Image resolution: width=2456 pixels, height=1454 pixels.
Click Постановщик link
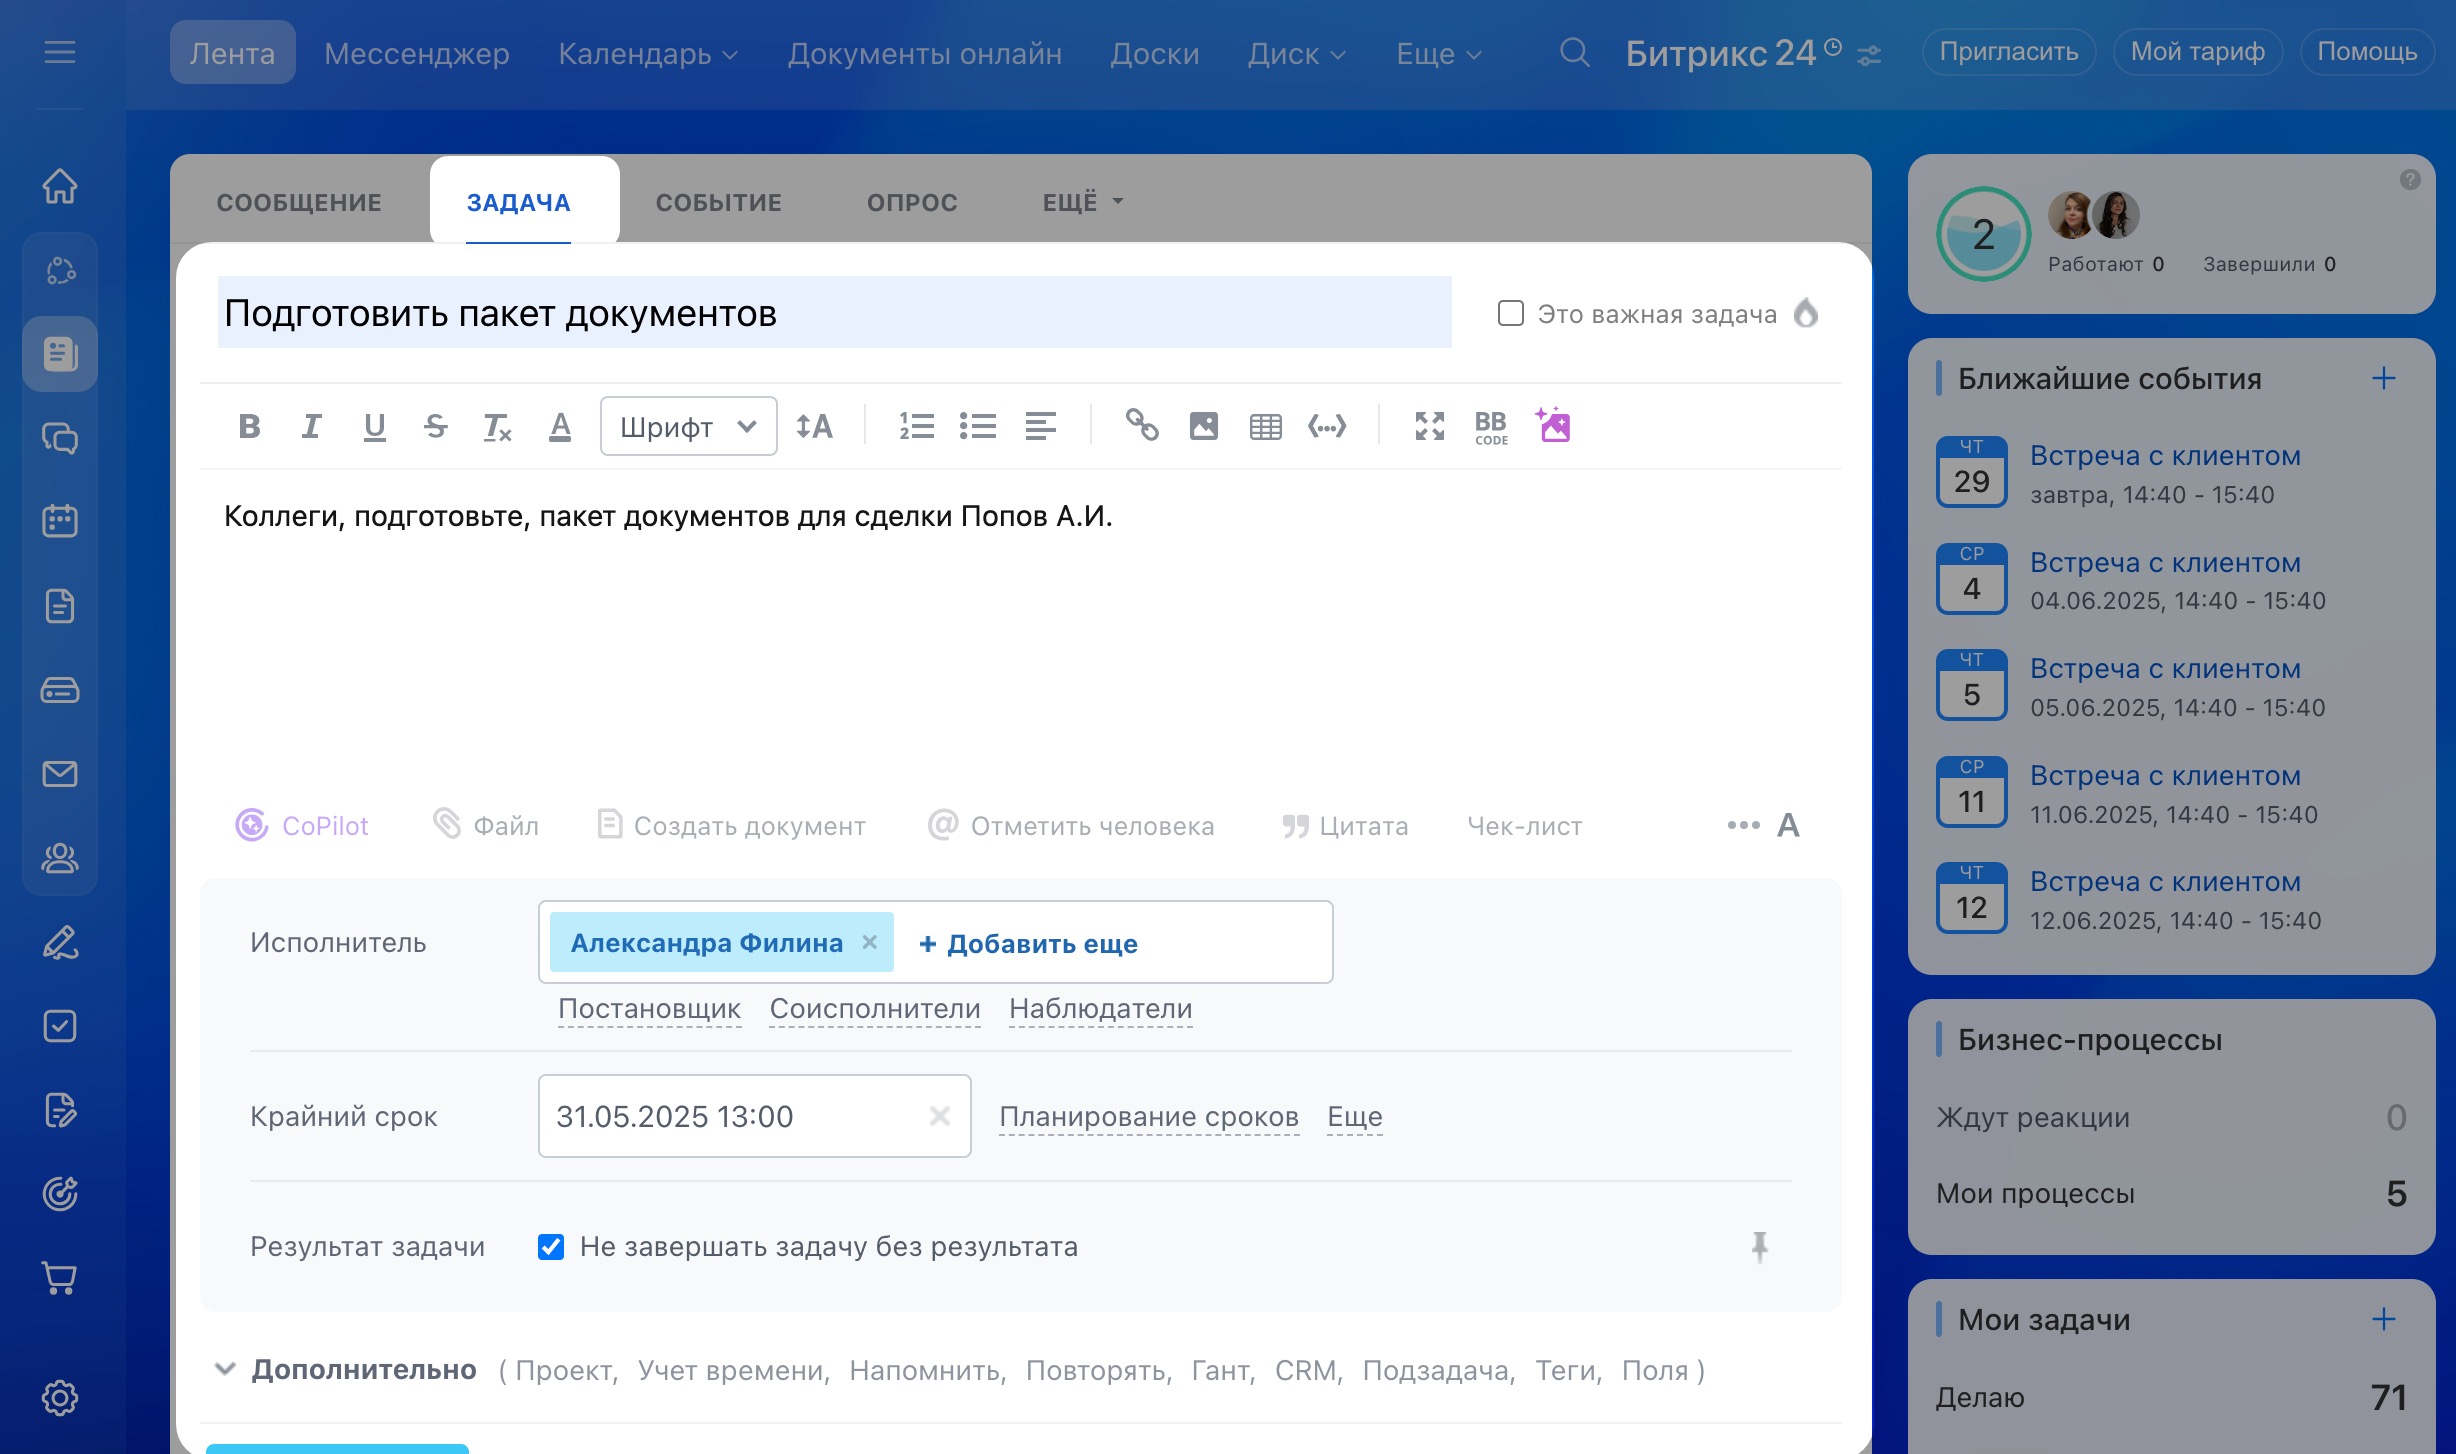650,1009
